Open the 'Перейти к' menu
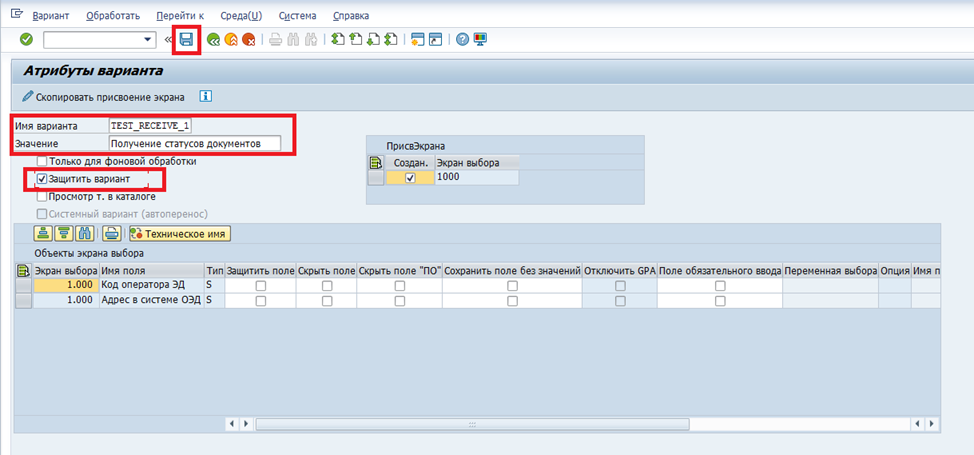The image size is (974, 455). pyautogui.click(x=180, y=16)
